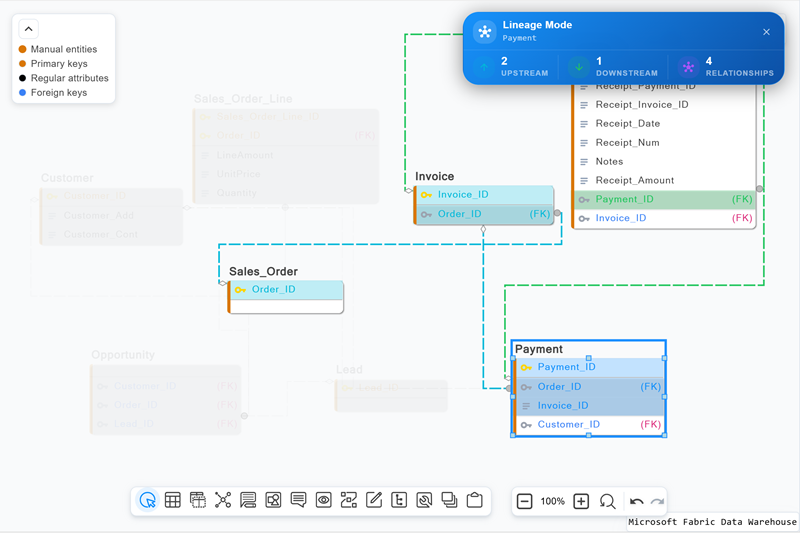Click key icon beside Order_ID in Sales_Order
800x534 pixels.
(x=240, y=290)
